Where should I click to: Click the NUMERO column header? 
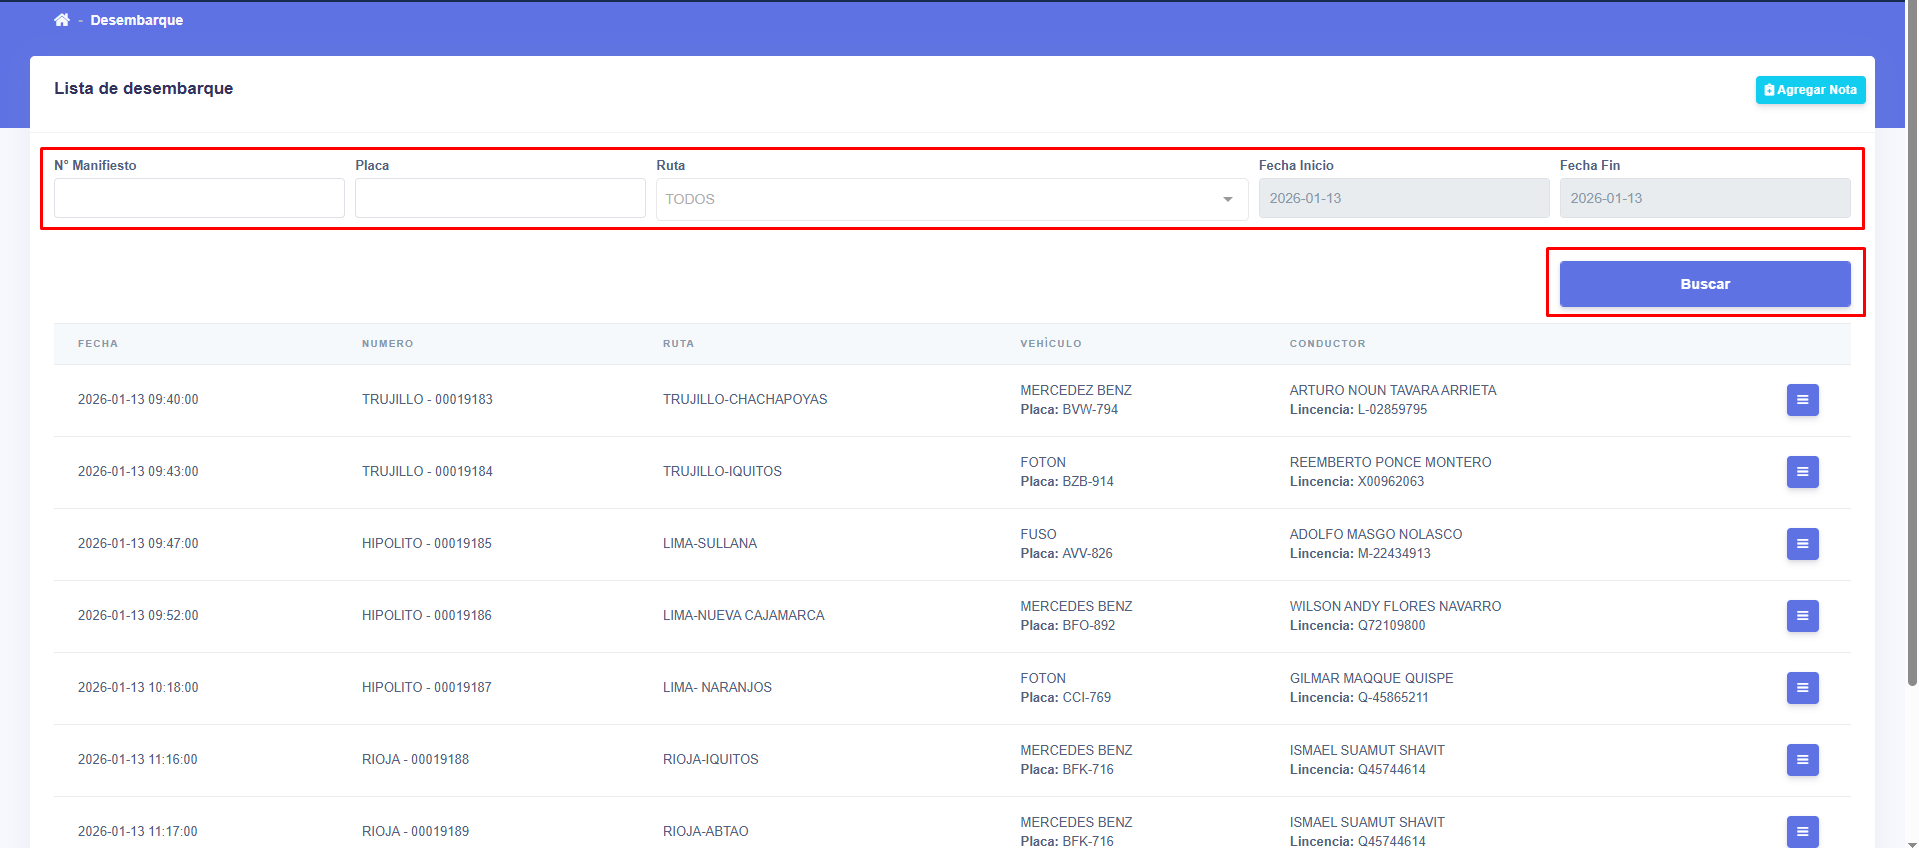pyautogui.click(x=387, y=344)
